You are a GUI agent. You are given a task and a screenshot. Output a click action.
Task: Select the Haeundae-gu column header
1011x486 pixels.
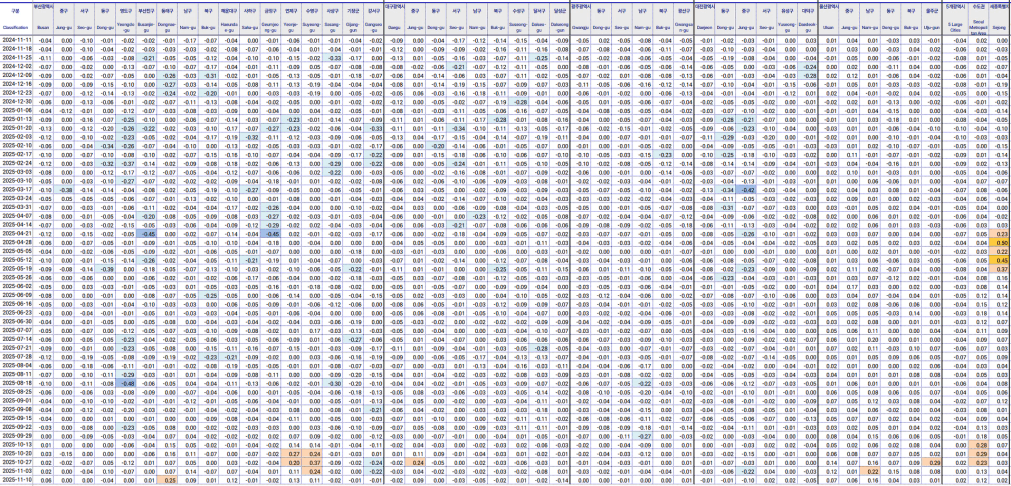[x=228, y=27]
